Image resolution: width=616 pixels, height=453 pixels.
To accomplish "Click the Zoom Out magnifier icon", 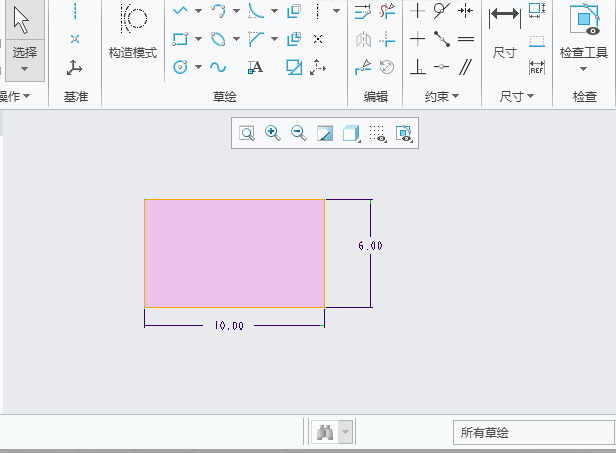I will pos(298,133).
